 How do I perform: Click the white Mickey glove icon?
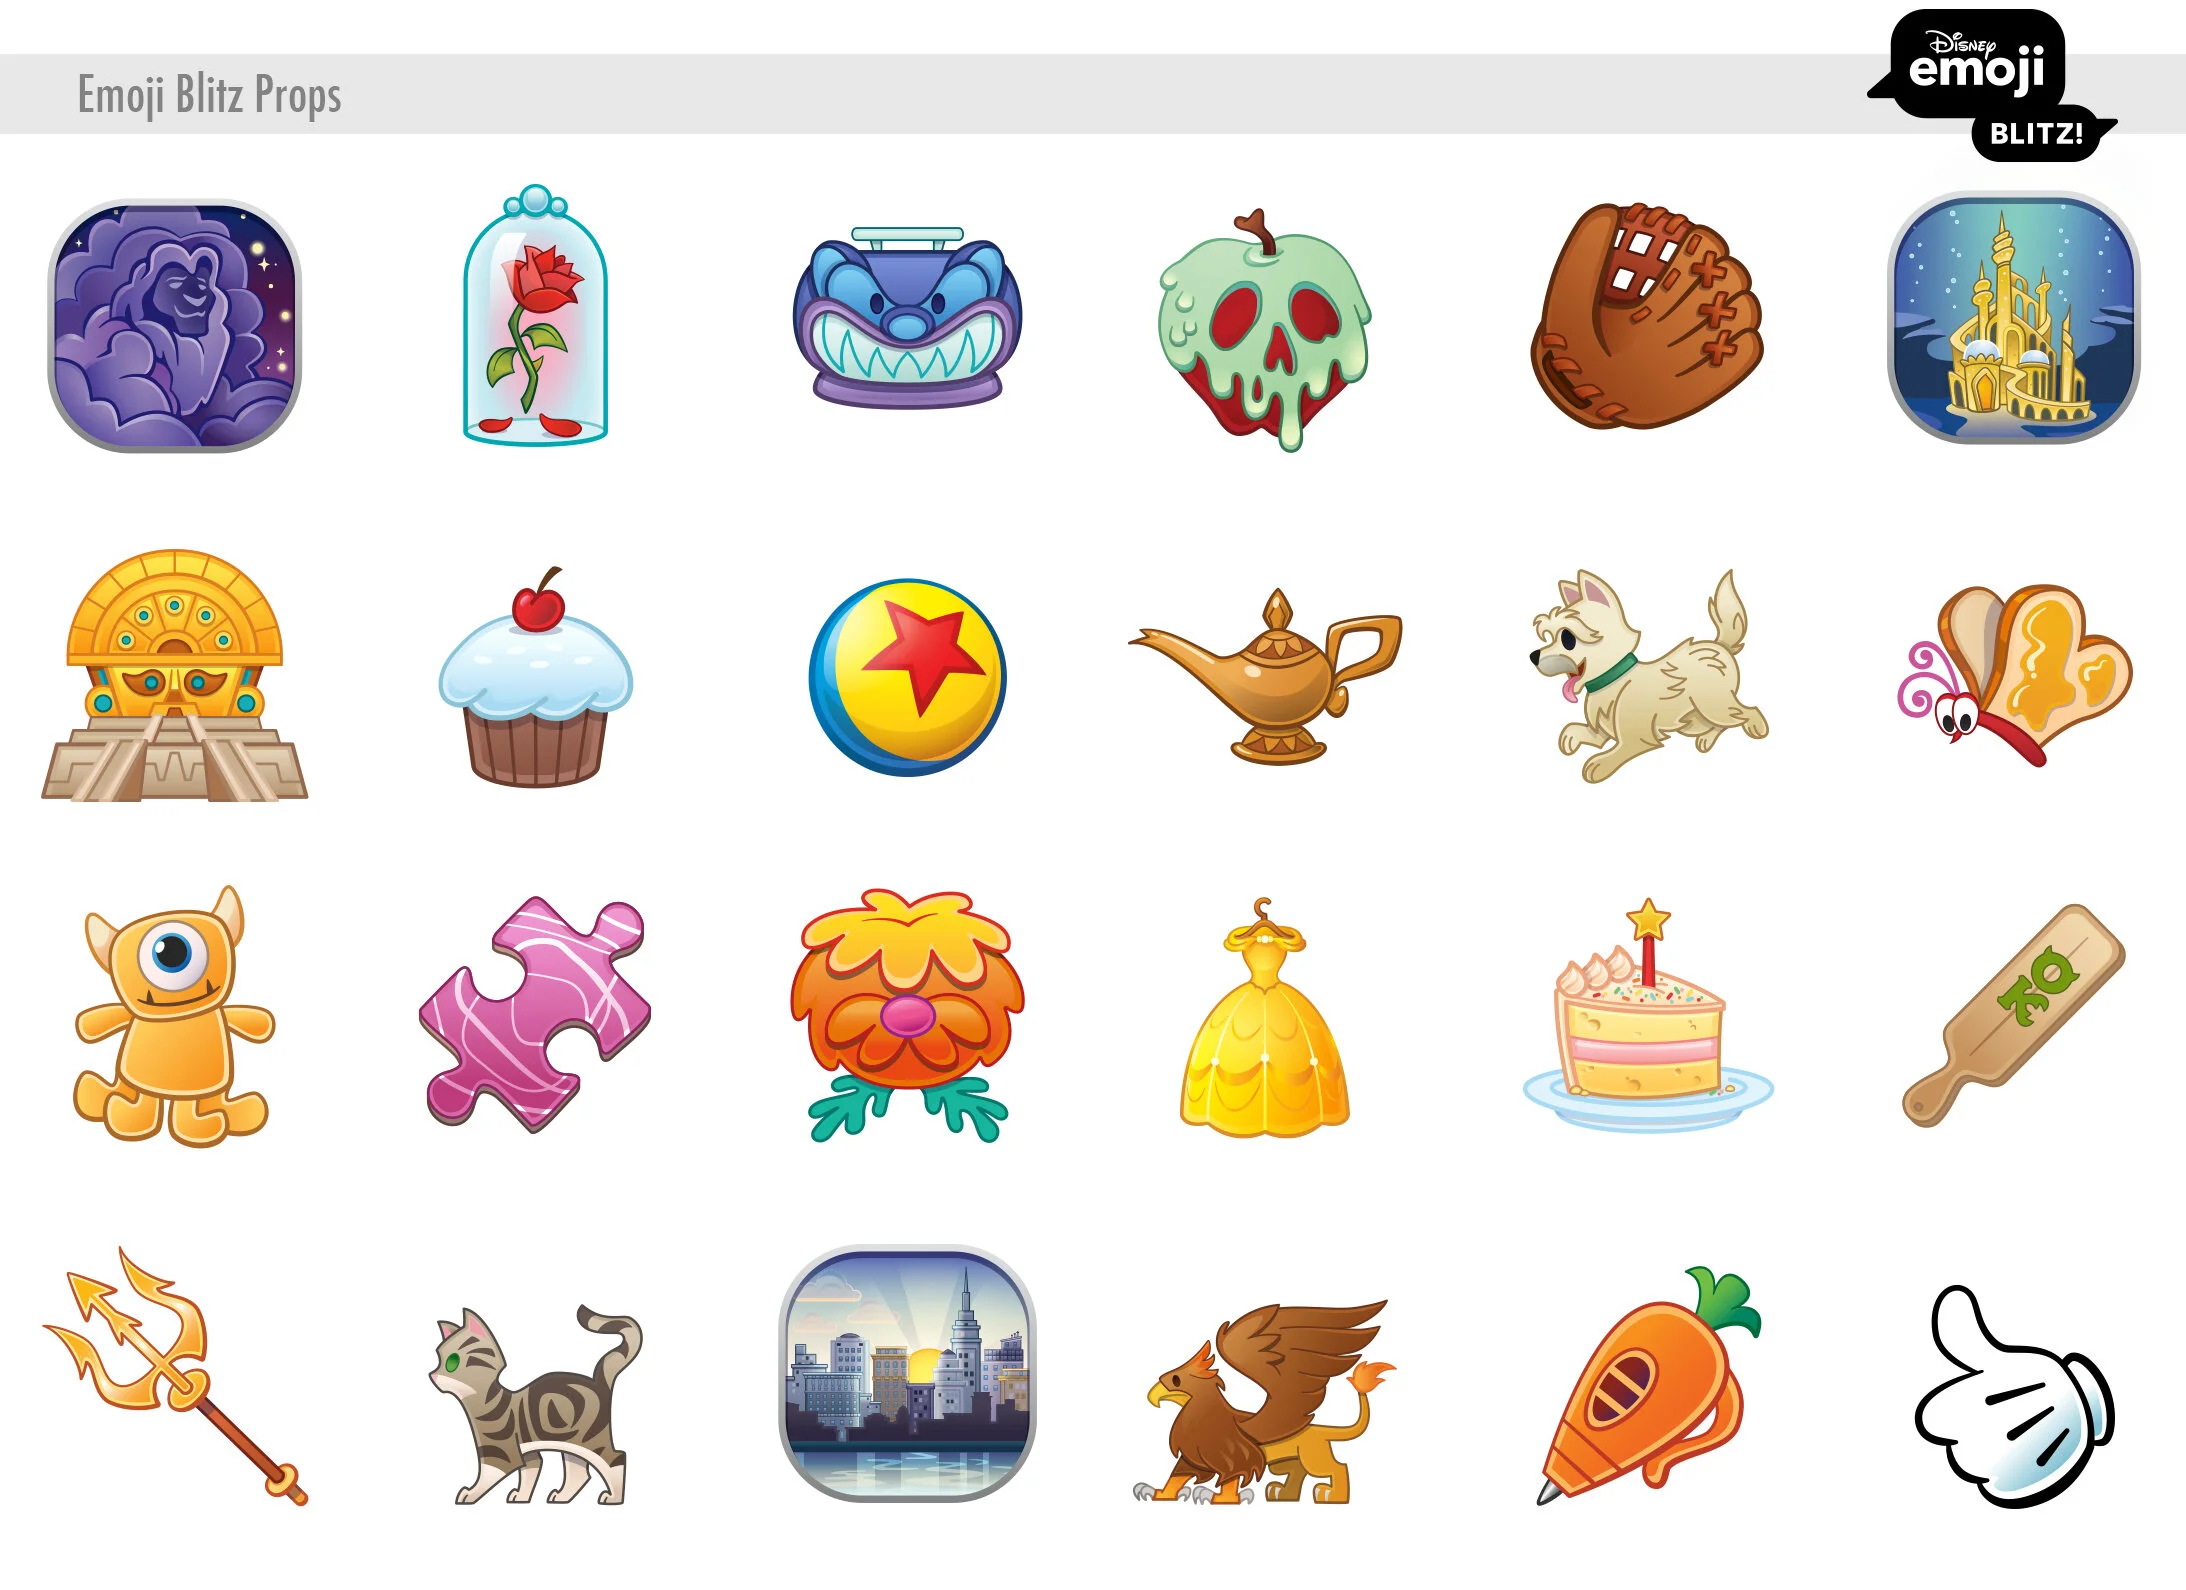point(2012,1400)
